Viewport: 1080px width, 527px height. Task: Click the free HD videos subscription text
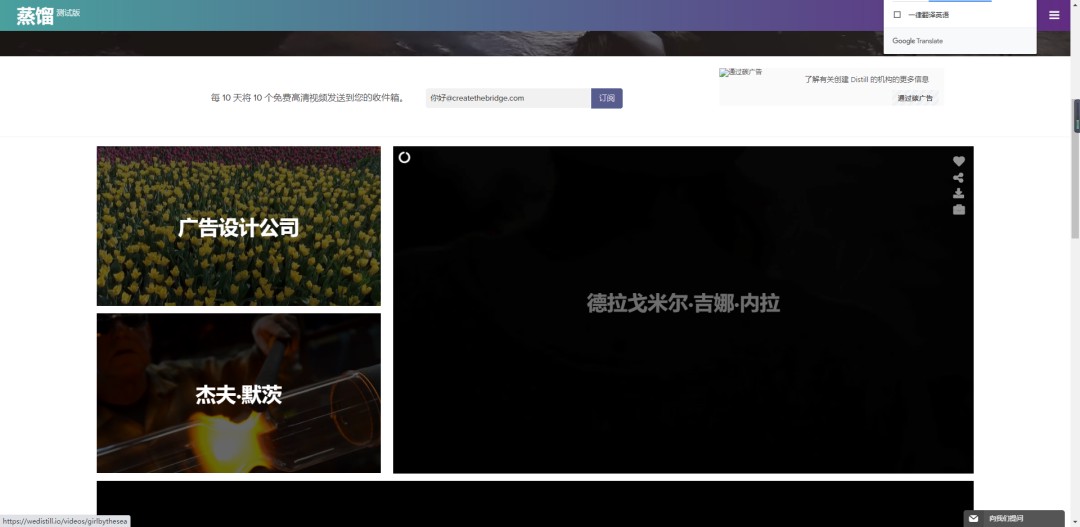(308, 98)
